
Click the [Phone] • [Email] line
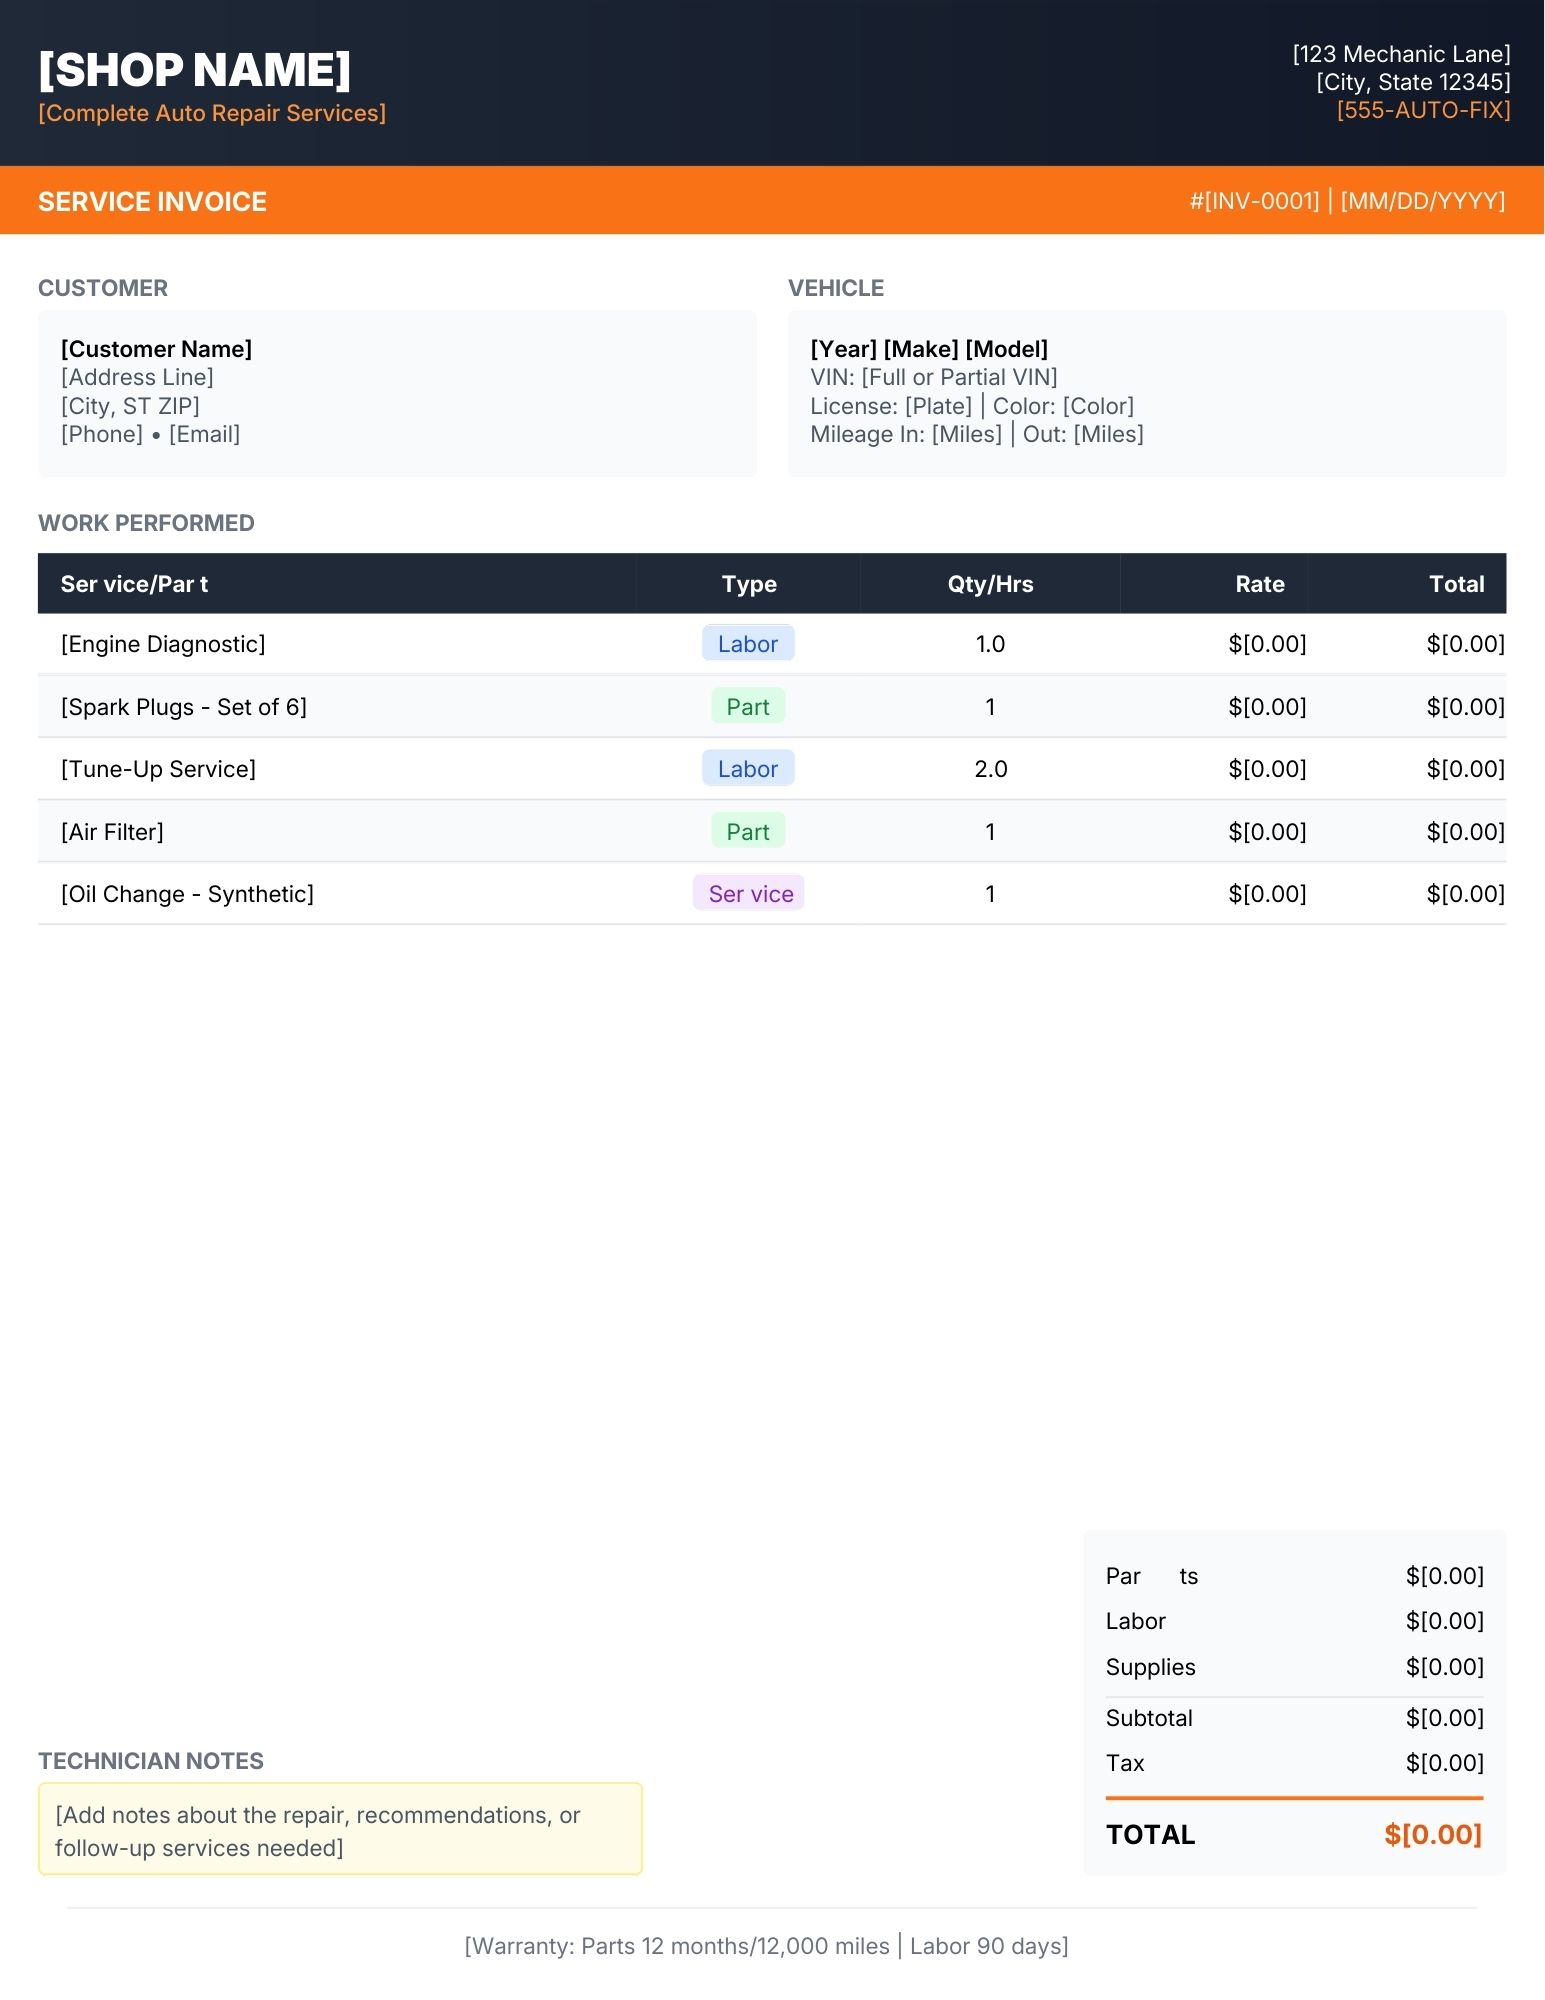coord(150,434)
